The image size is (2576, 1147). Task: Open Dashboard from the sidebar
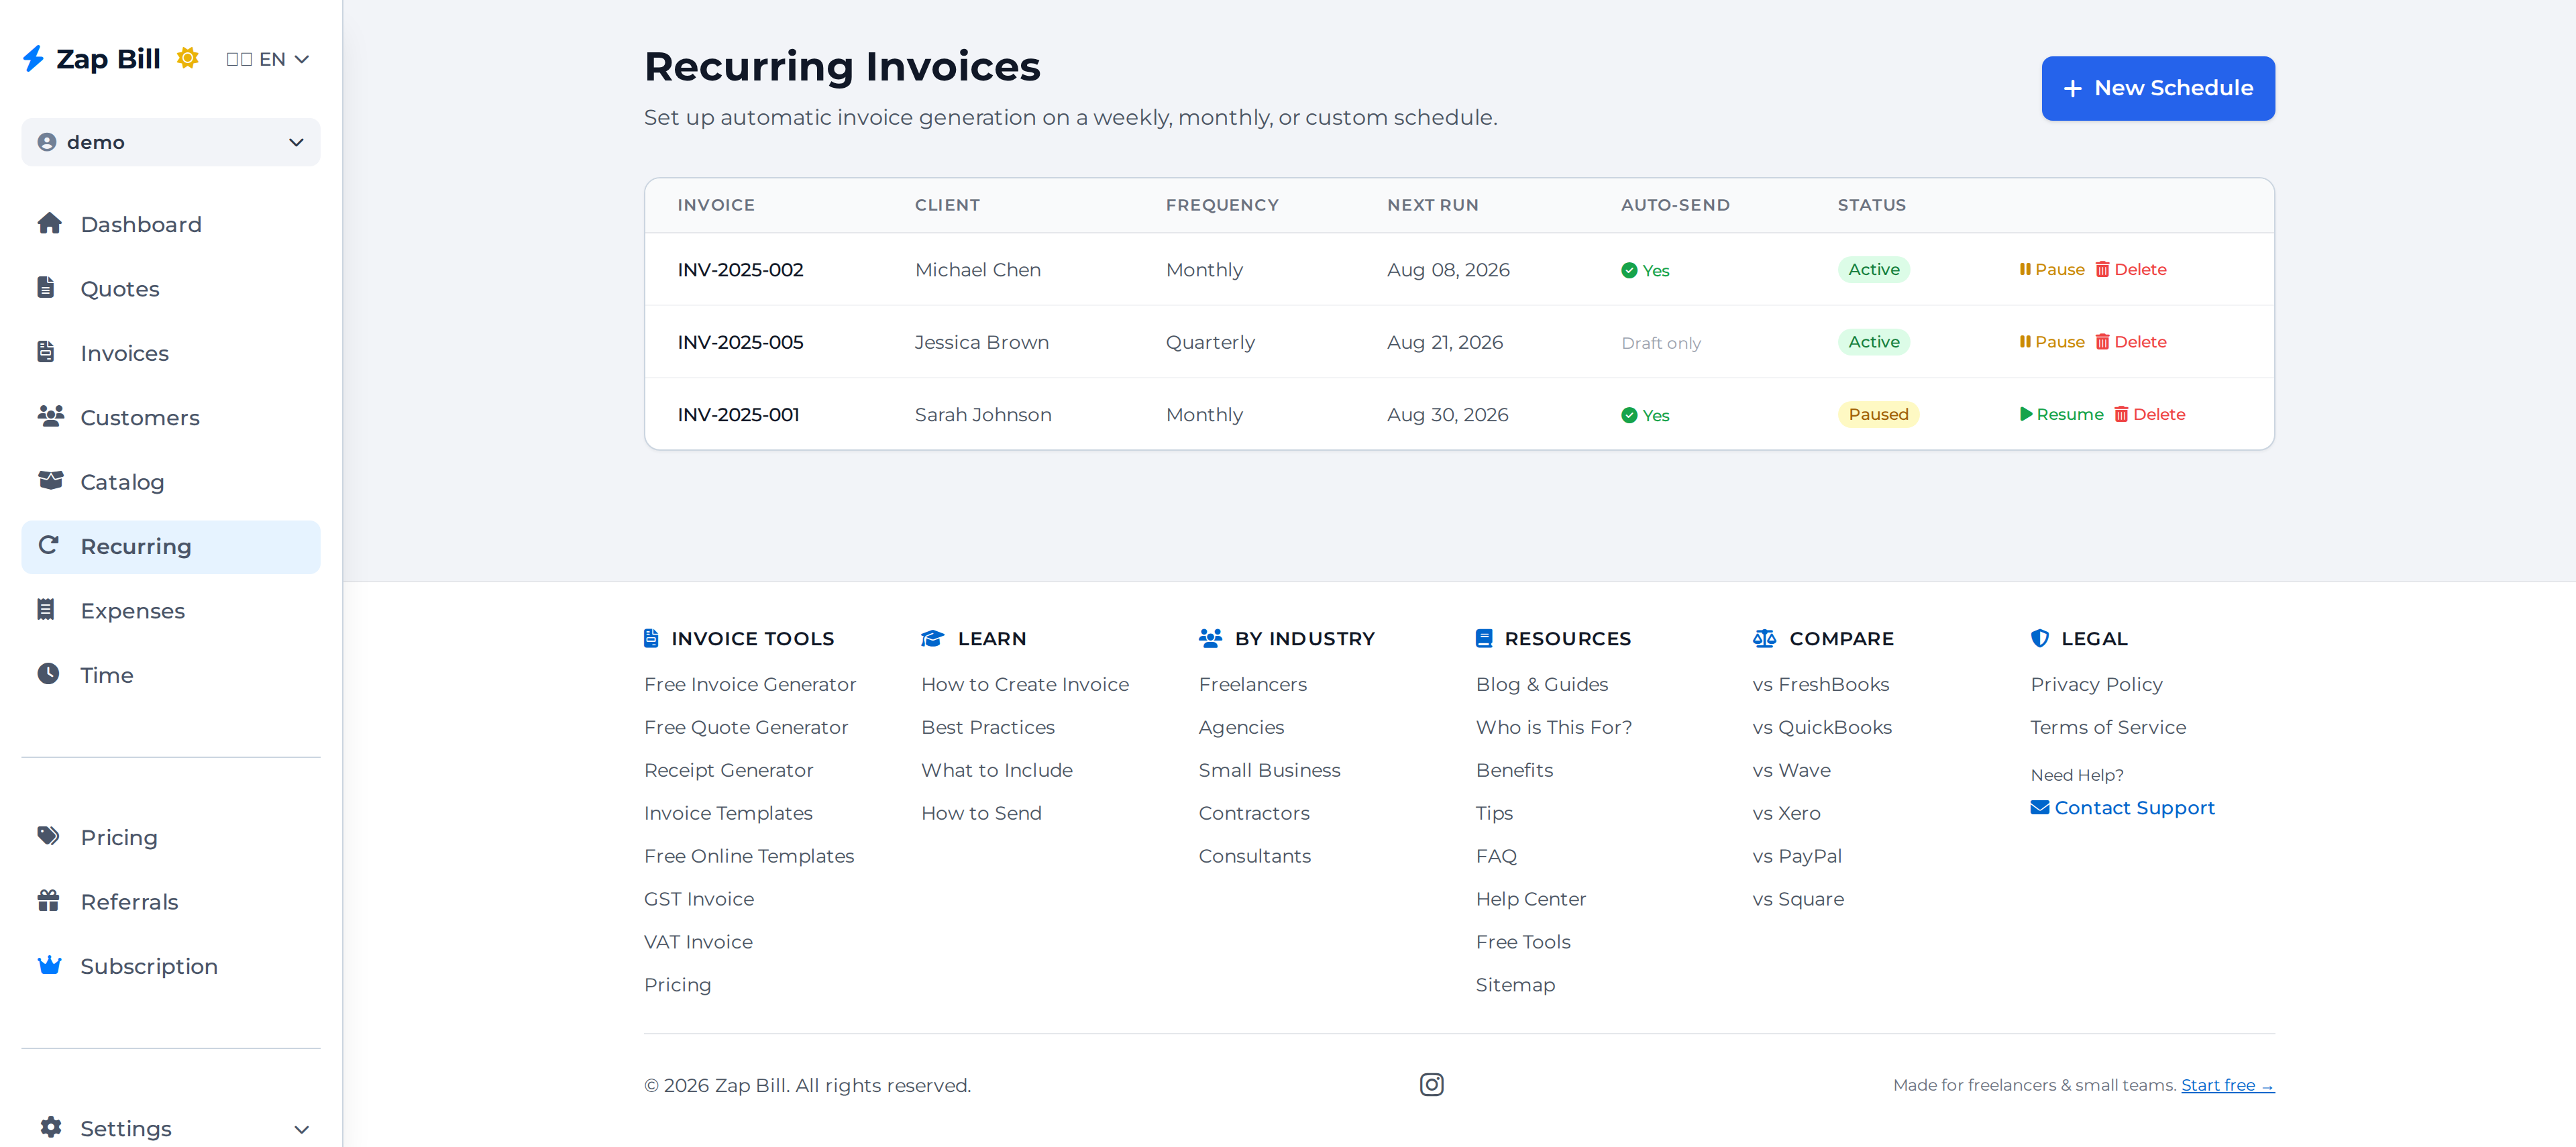(x=171, y=224)
